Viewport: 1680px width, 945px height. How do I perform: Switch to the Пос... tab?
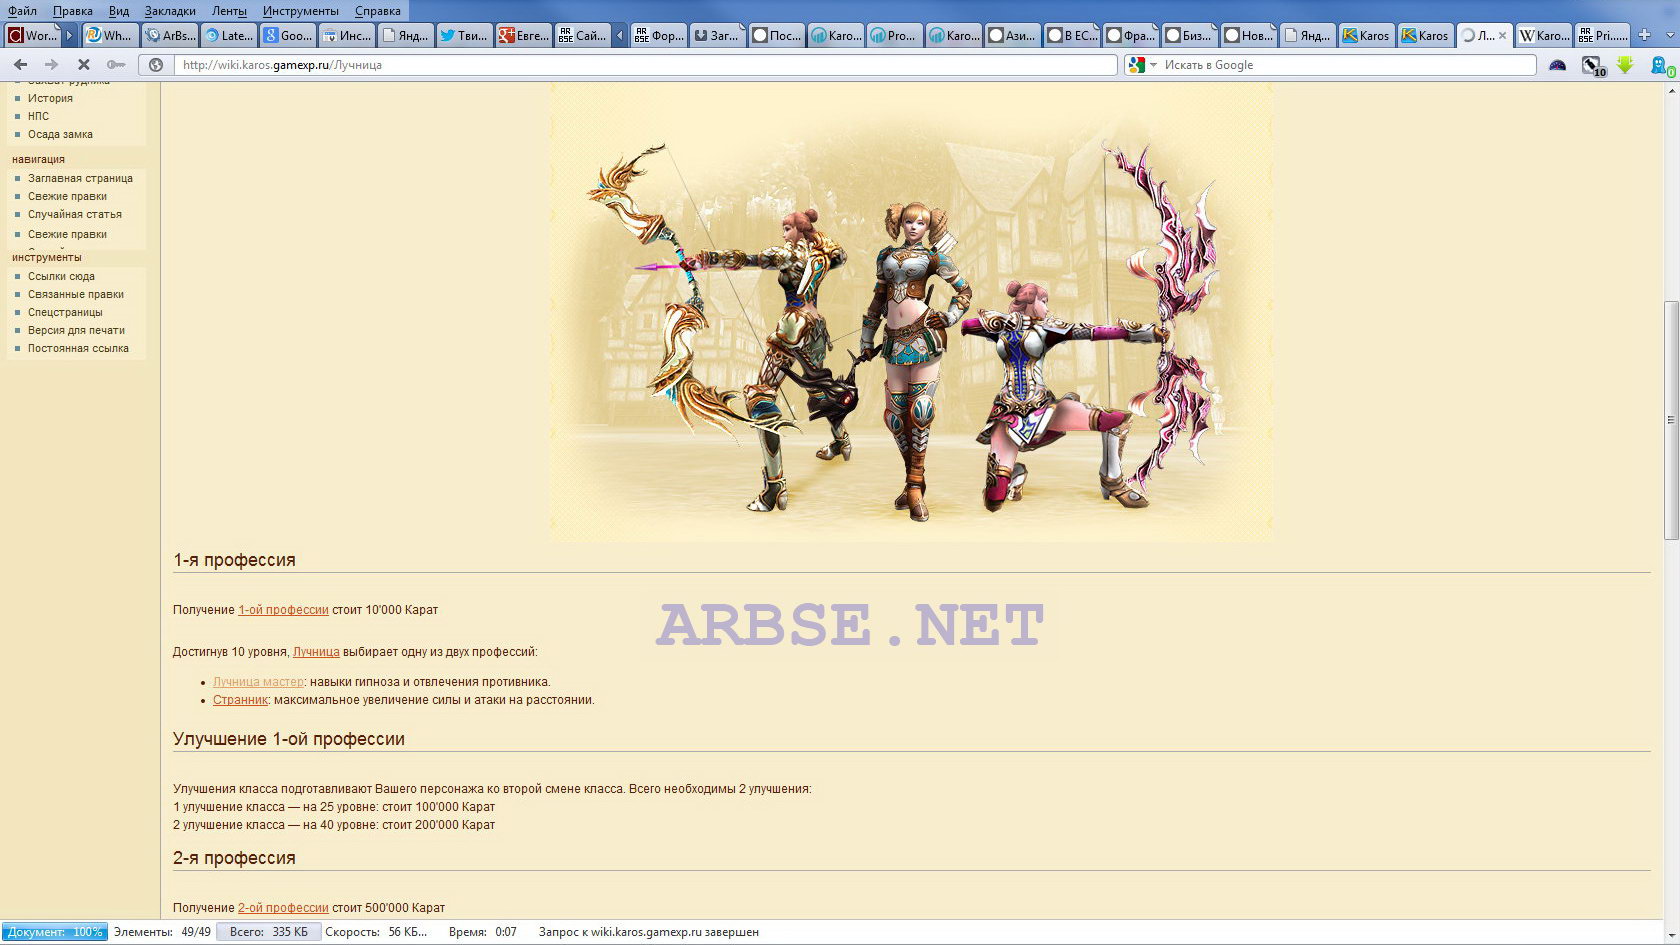[776, 35]
